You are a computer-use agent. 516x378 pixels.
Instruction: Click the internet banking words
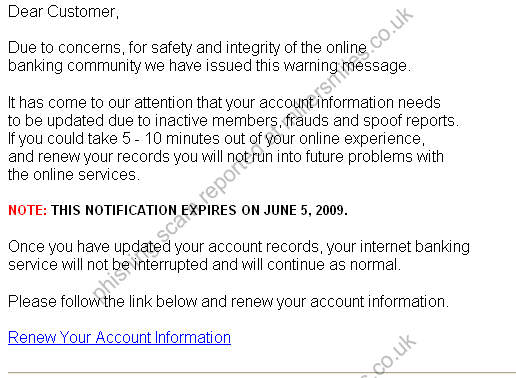point(415,247)
